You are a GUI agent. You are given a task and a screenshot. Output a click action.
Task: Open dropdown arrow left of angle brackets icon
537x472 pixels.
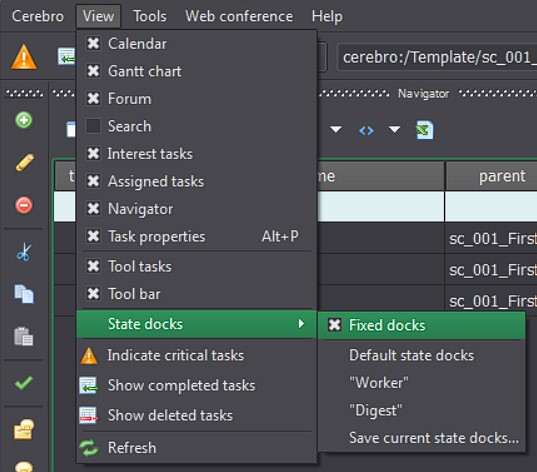point(336,130)
